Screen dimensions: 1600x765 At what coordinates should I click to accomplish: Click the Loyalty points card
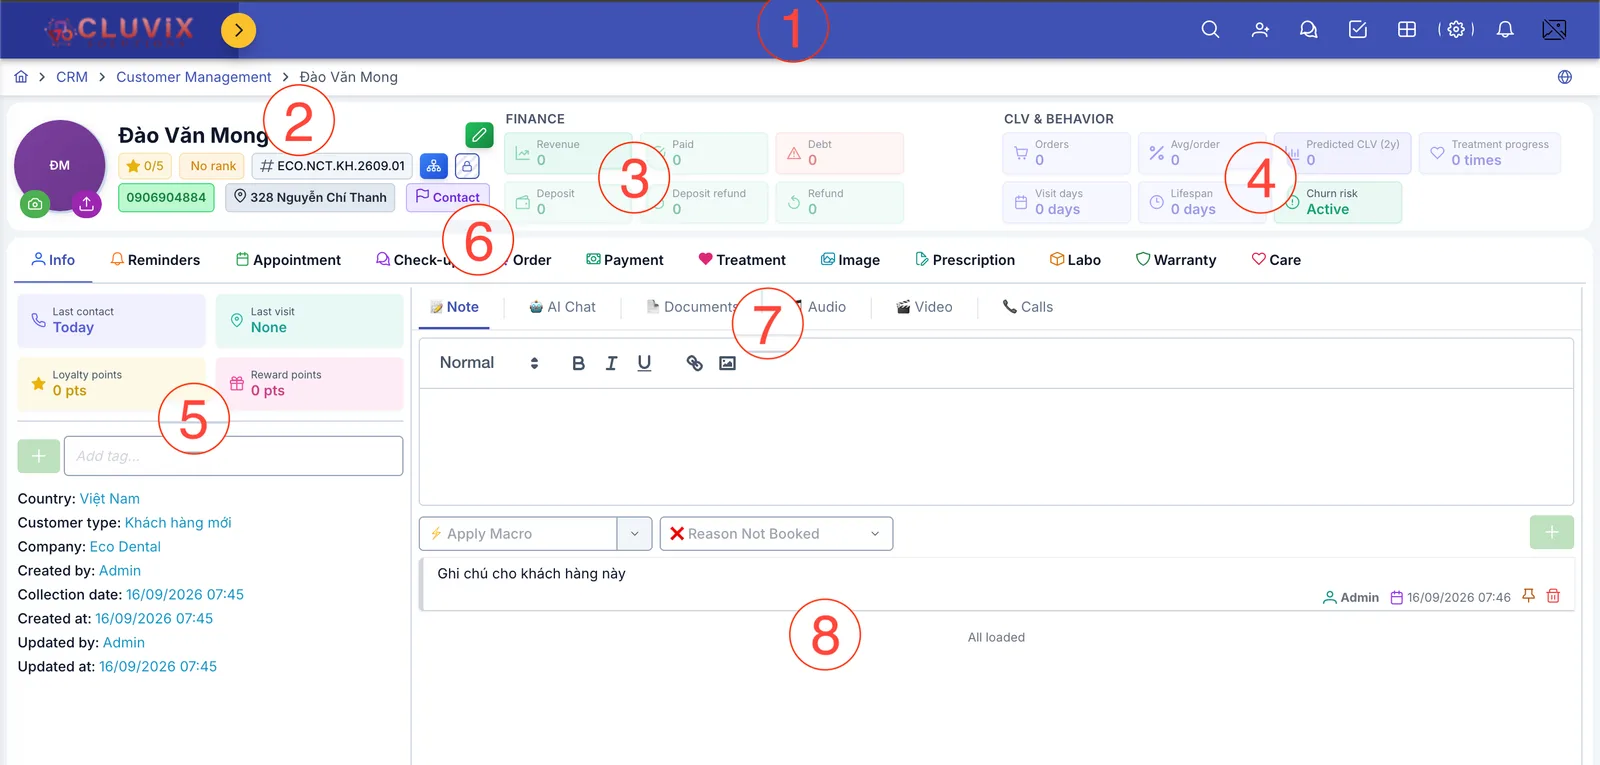point(111,384)
